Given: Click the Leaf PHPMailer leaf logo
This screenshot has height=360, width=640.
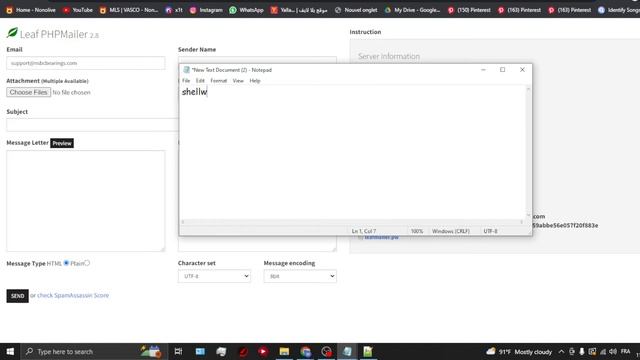Looking at the screenshot, I should 12,33.
